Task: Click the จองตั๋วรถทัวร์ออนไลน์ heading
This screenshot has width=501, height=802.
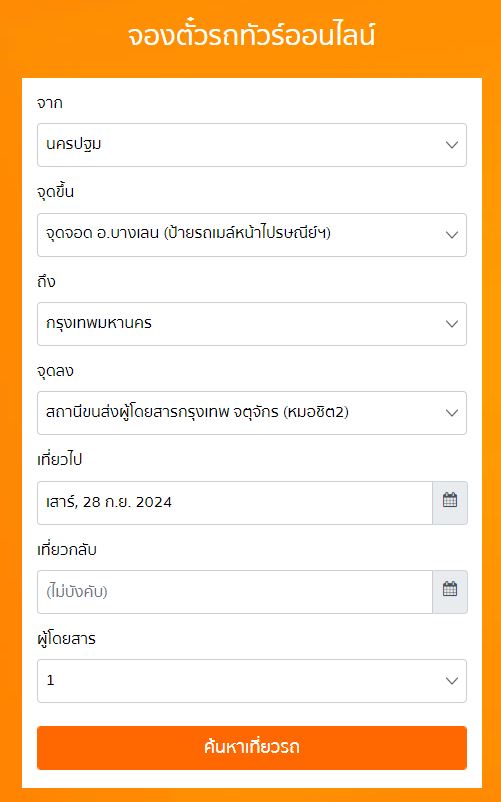Action: tap(251, 35)
